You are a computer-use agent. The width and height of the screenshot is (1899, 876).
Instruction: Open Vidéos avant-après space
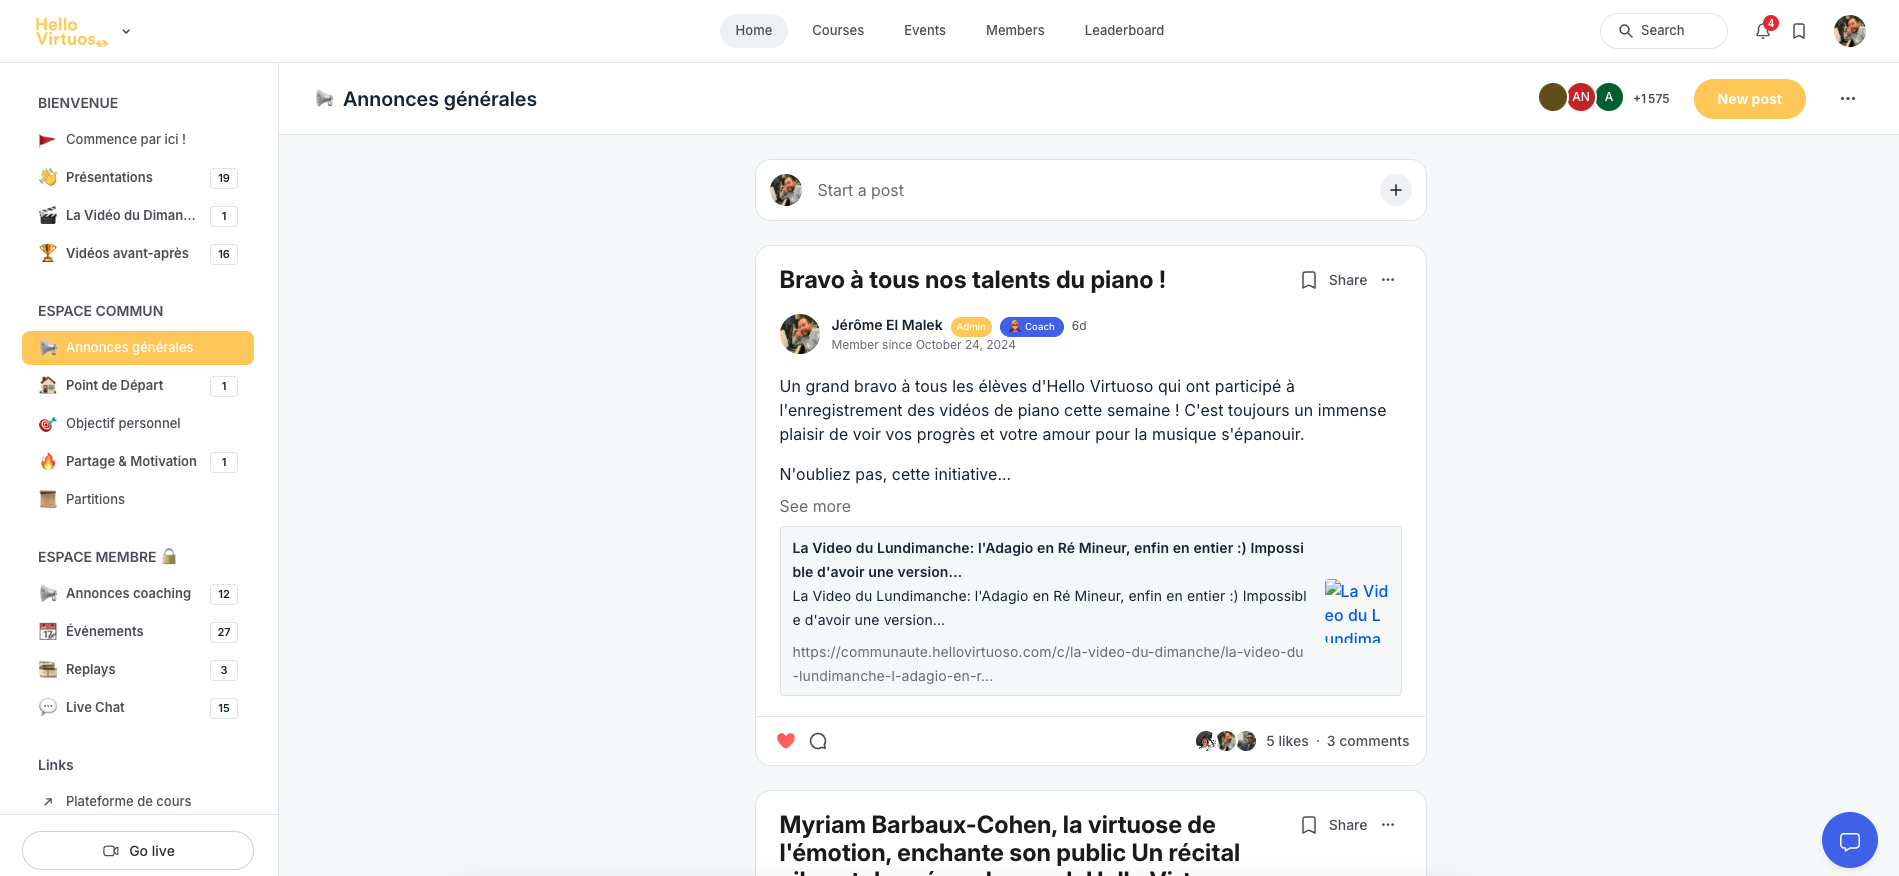138,253
